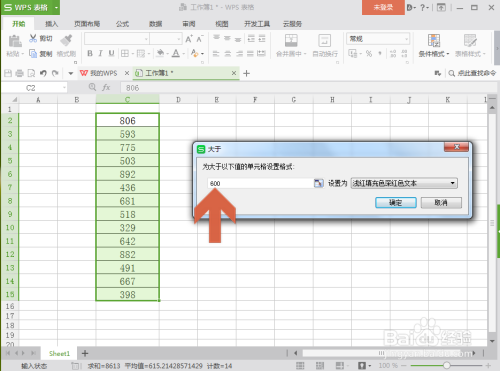The width and height of the screenshot is (500, 371).
Task: Click the range selector icon in dialog
Action: 318,183
